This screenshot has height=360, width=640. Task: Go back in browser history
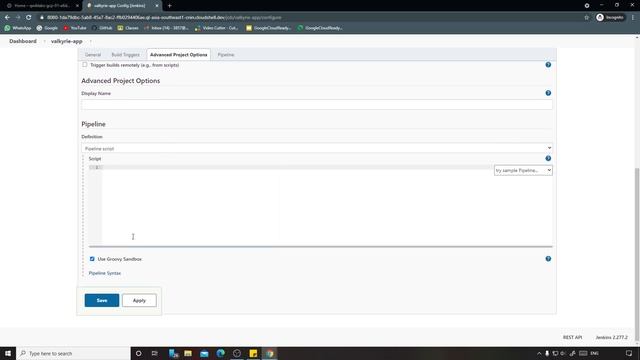[7, 18]
